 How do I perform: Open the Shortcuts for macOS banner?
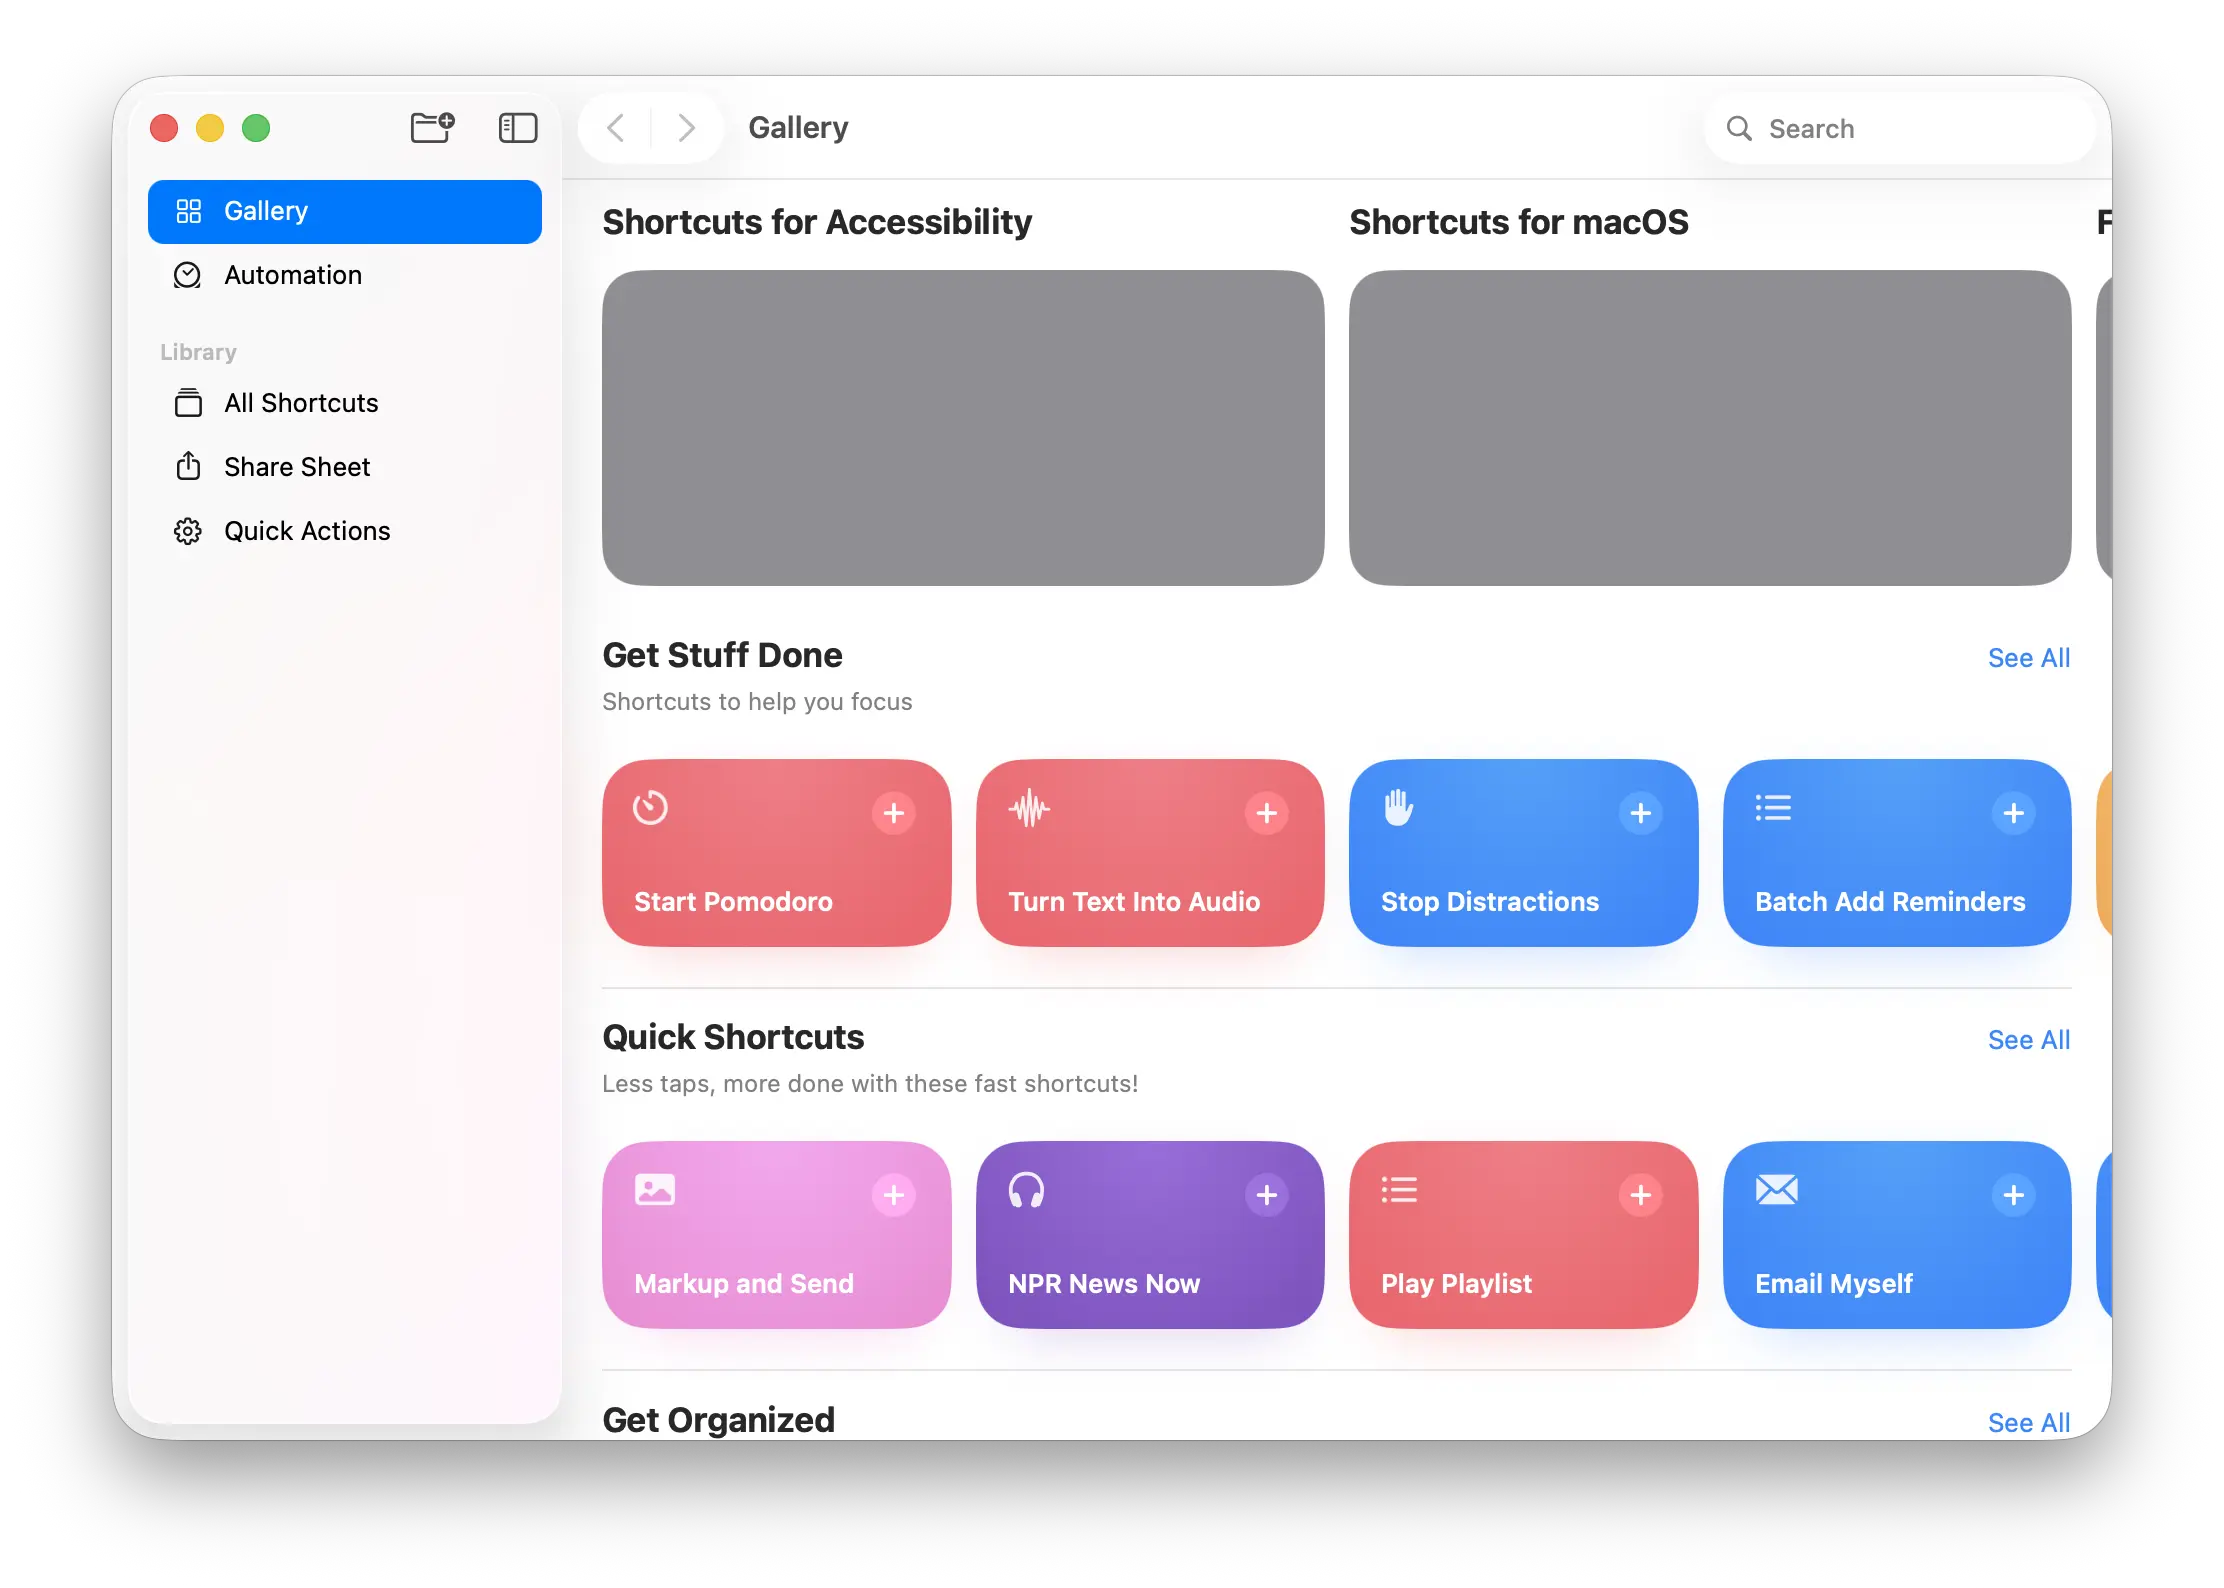coord(1710,428)
